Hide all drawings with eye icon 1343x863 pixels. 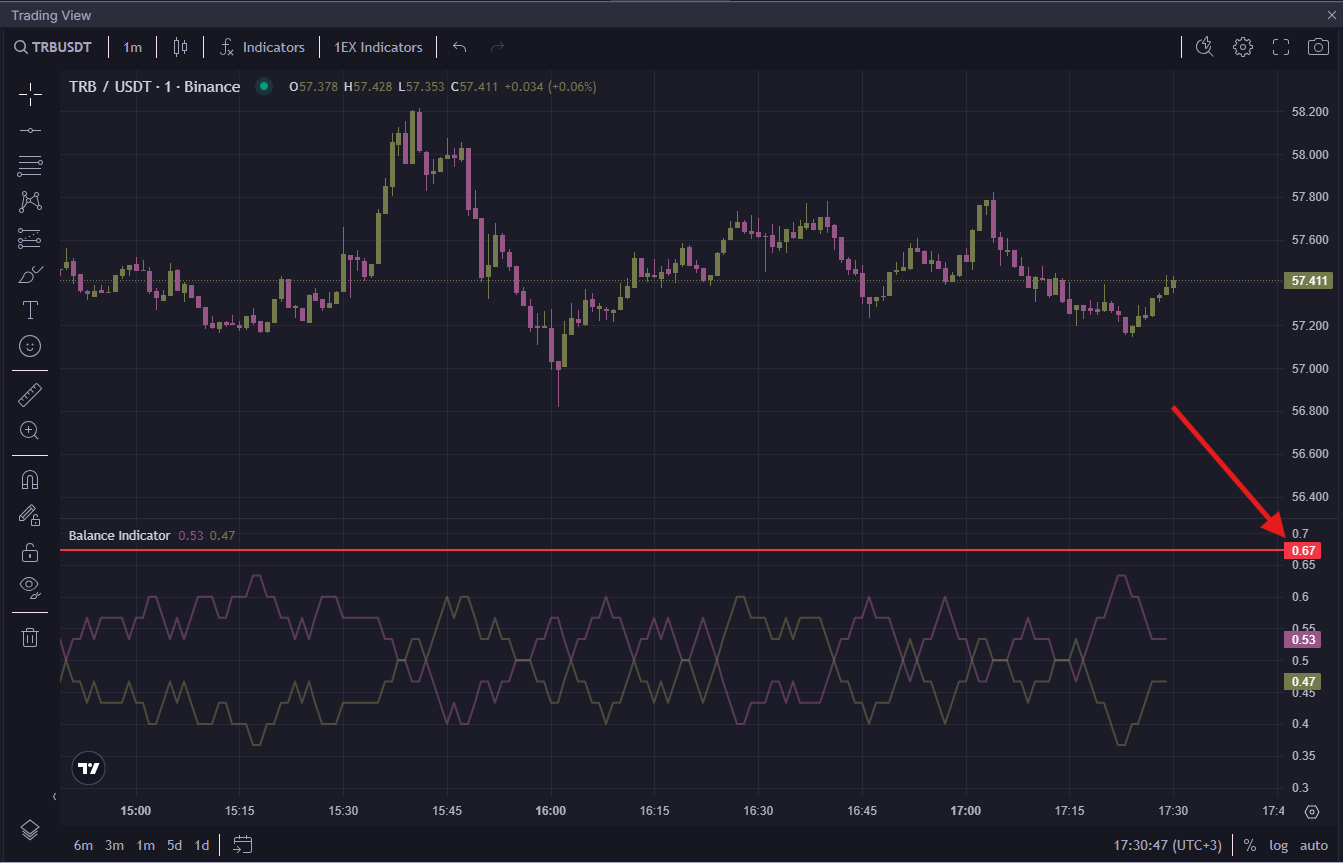pyautogui.click(x=30, y=586)
